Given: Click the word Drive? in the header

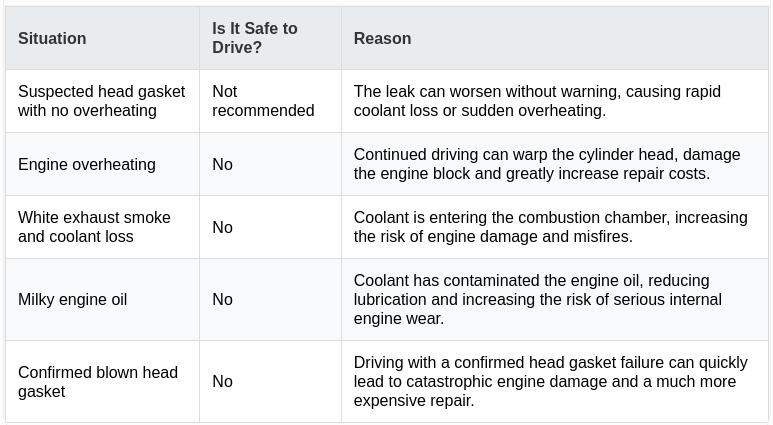Looking at the screenshot, I should click(x=237, y=47).
